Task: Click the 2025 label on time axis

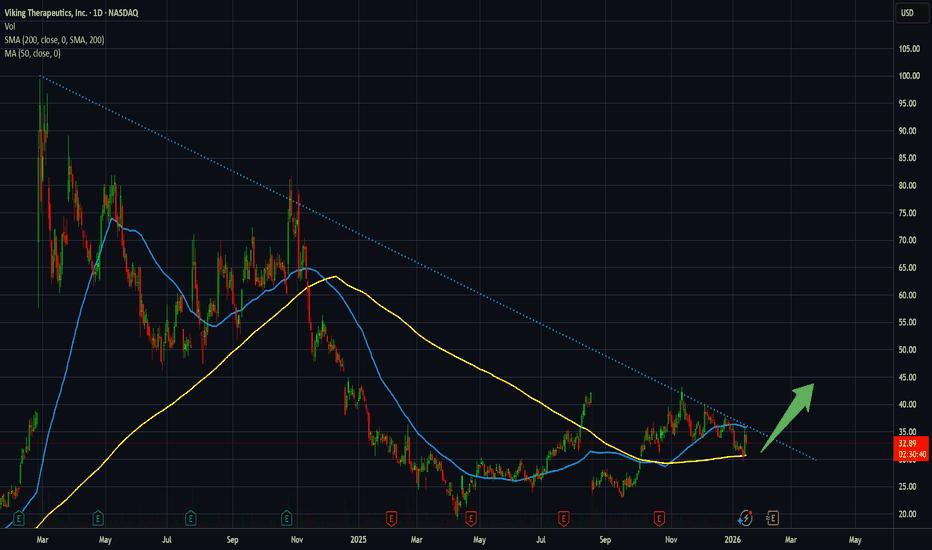Action: point(358,540)
